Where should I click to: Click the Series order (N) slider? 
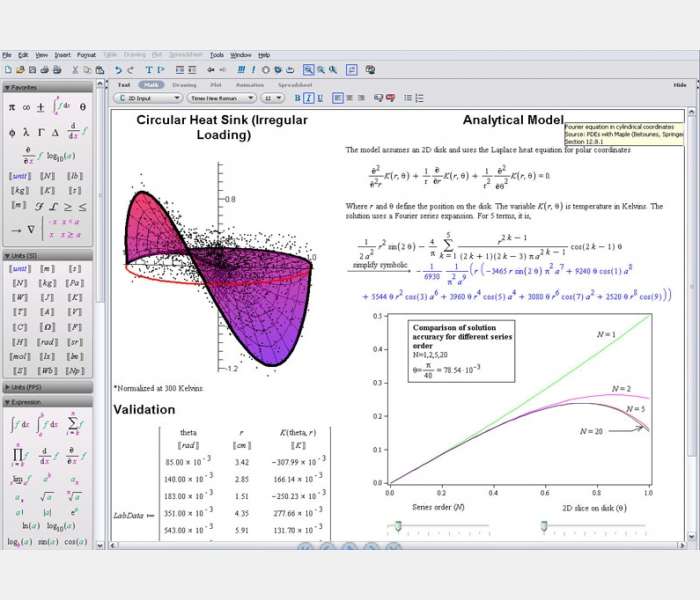tap(398, 525)
